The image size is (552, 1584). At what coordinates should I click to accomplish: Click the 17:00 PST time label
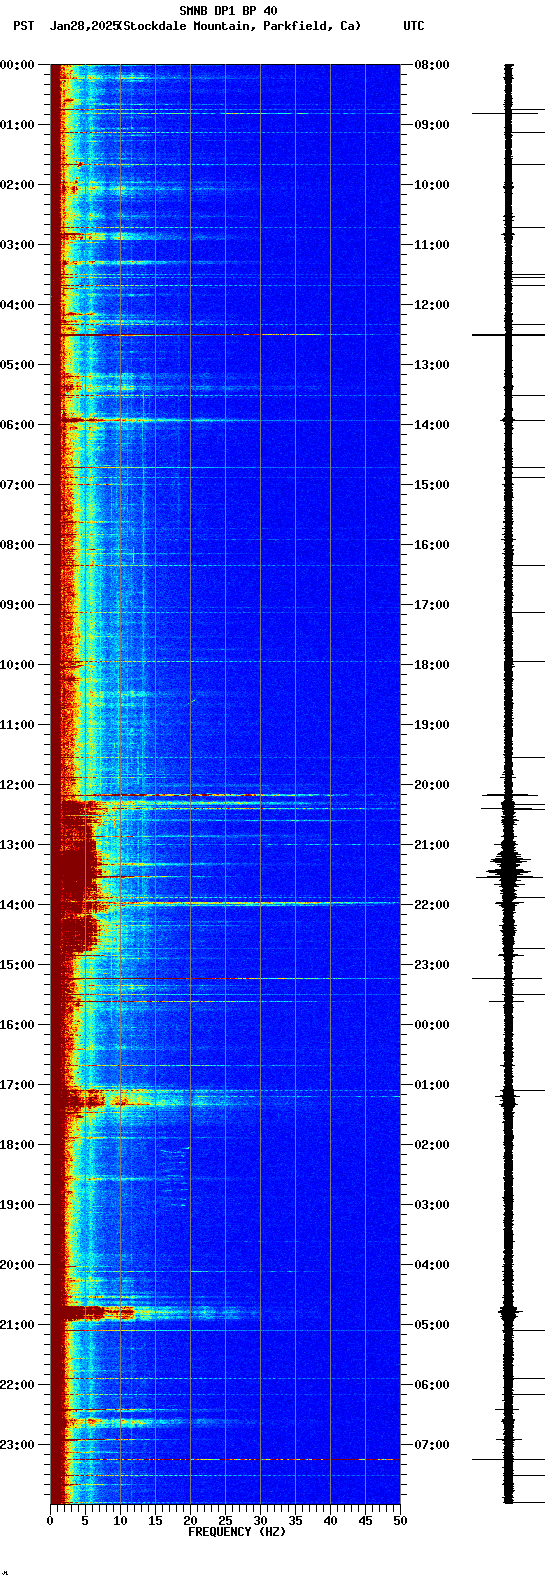pos(17,1085)
